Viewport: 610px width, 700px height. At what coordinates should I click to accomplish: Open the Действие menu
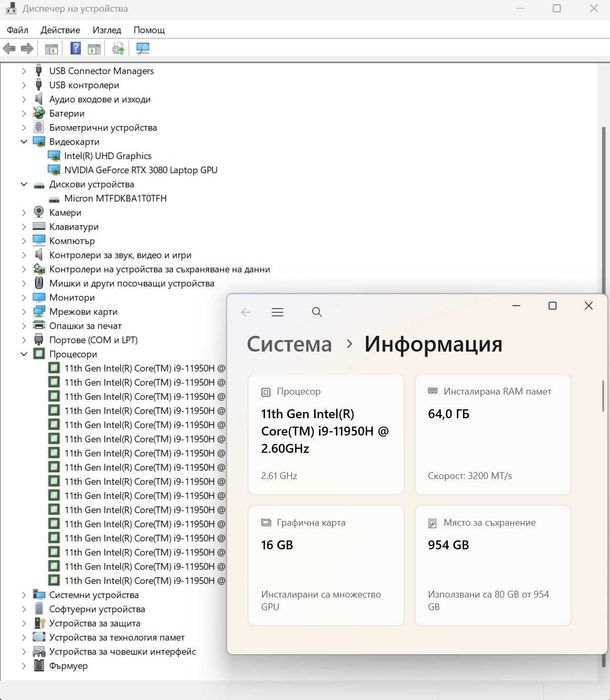pyautogui.click(x=60, y=30)
